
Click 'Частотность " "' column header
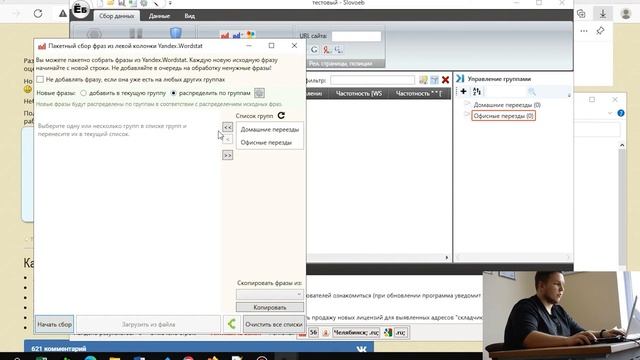(419, 93)
